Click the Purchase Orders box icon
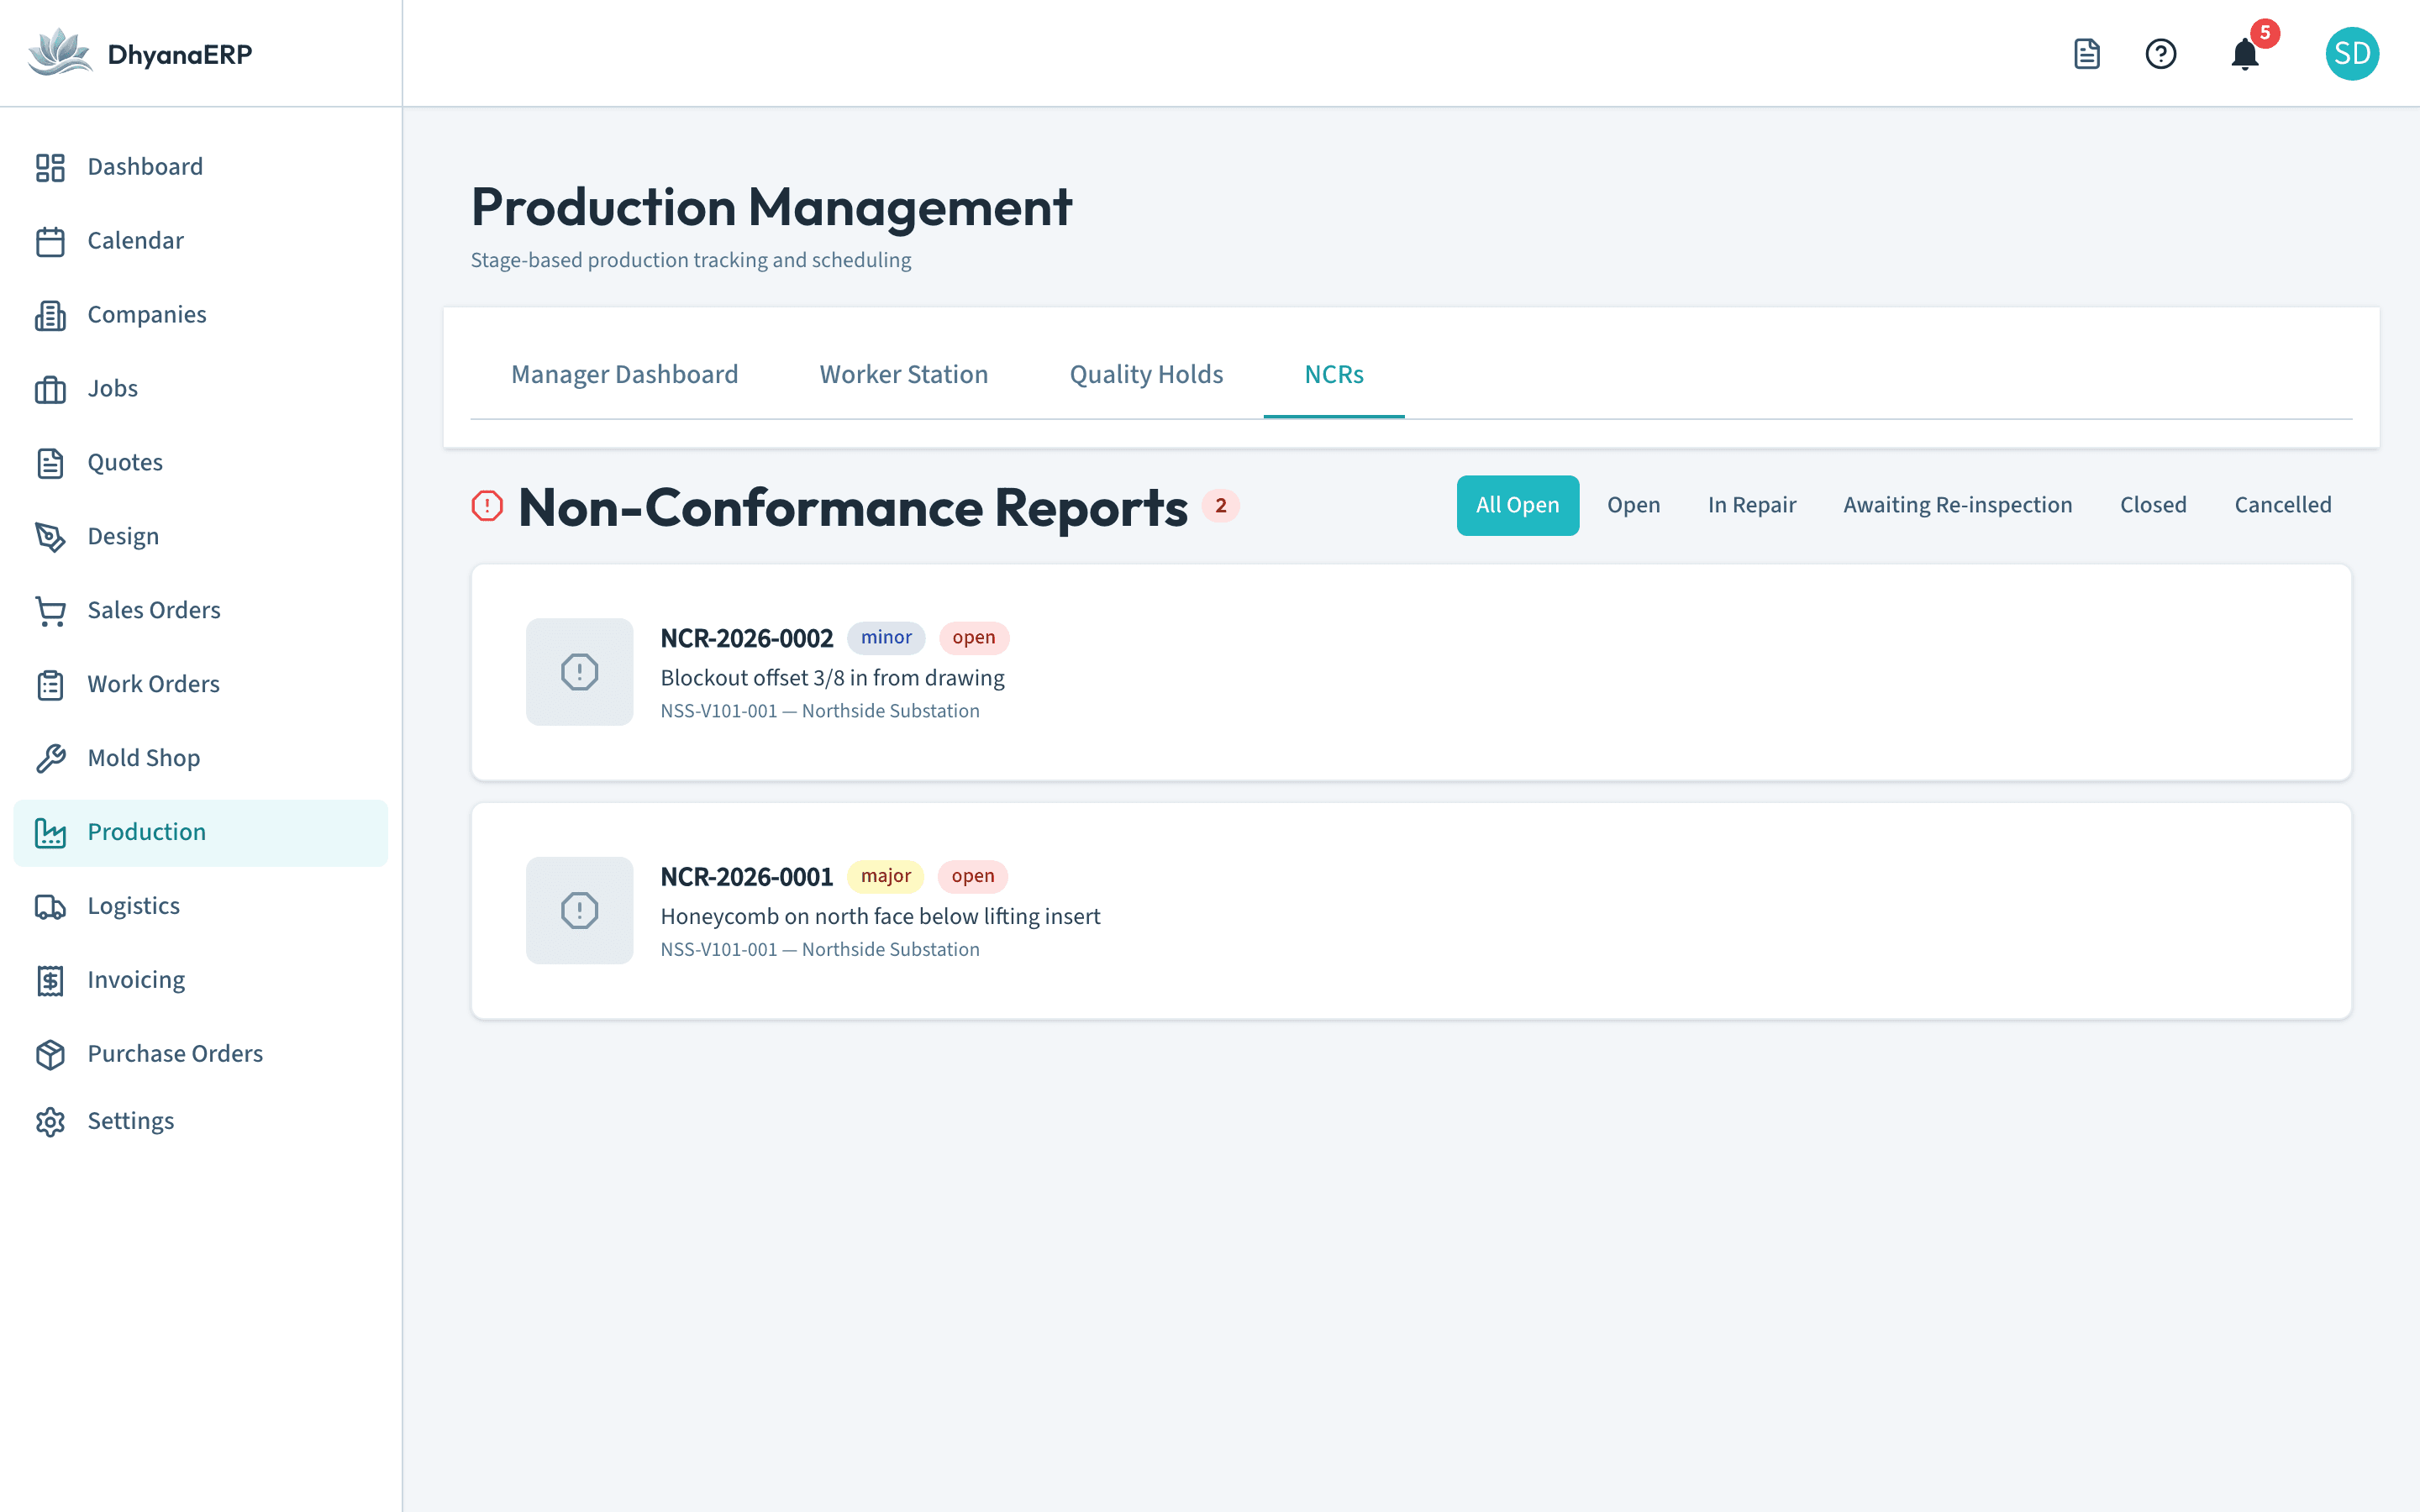This screenshot has width=2420, height=1512. pyautogui.click(x=50, y=1055)
